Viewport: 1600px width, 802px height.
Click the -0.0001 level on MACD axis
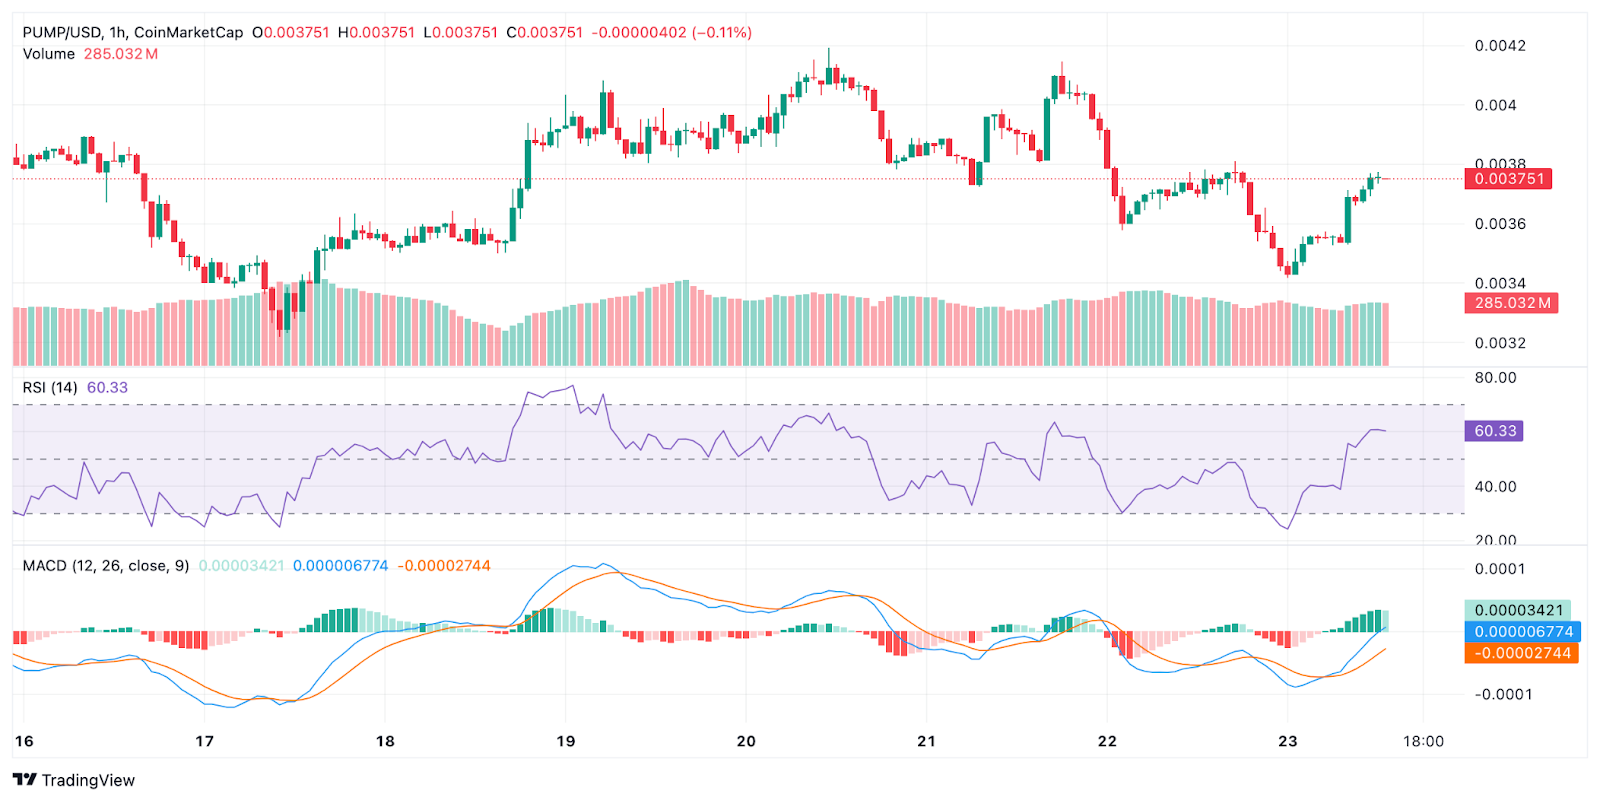tap(1502, 694)
